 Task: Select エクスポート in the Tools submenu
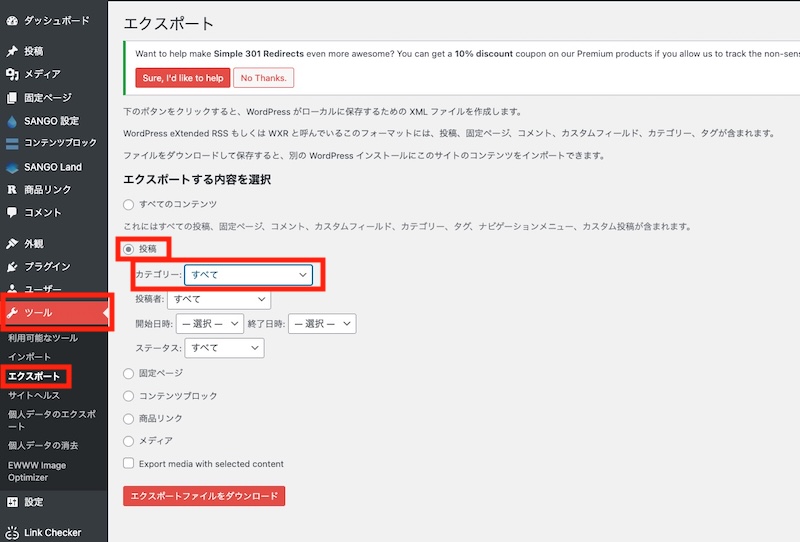tap(34, 376)
